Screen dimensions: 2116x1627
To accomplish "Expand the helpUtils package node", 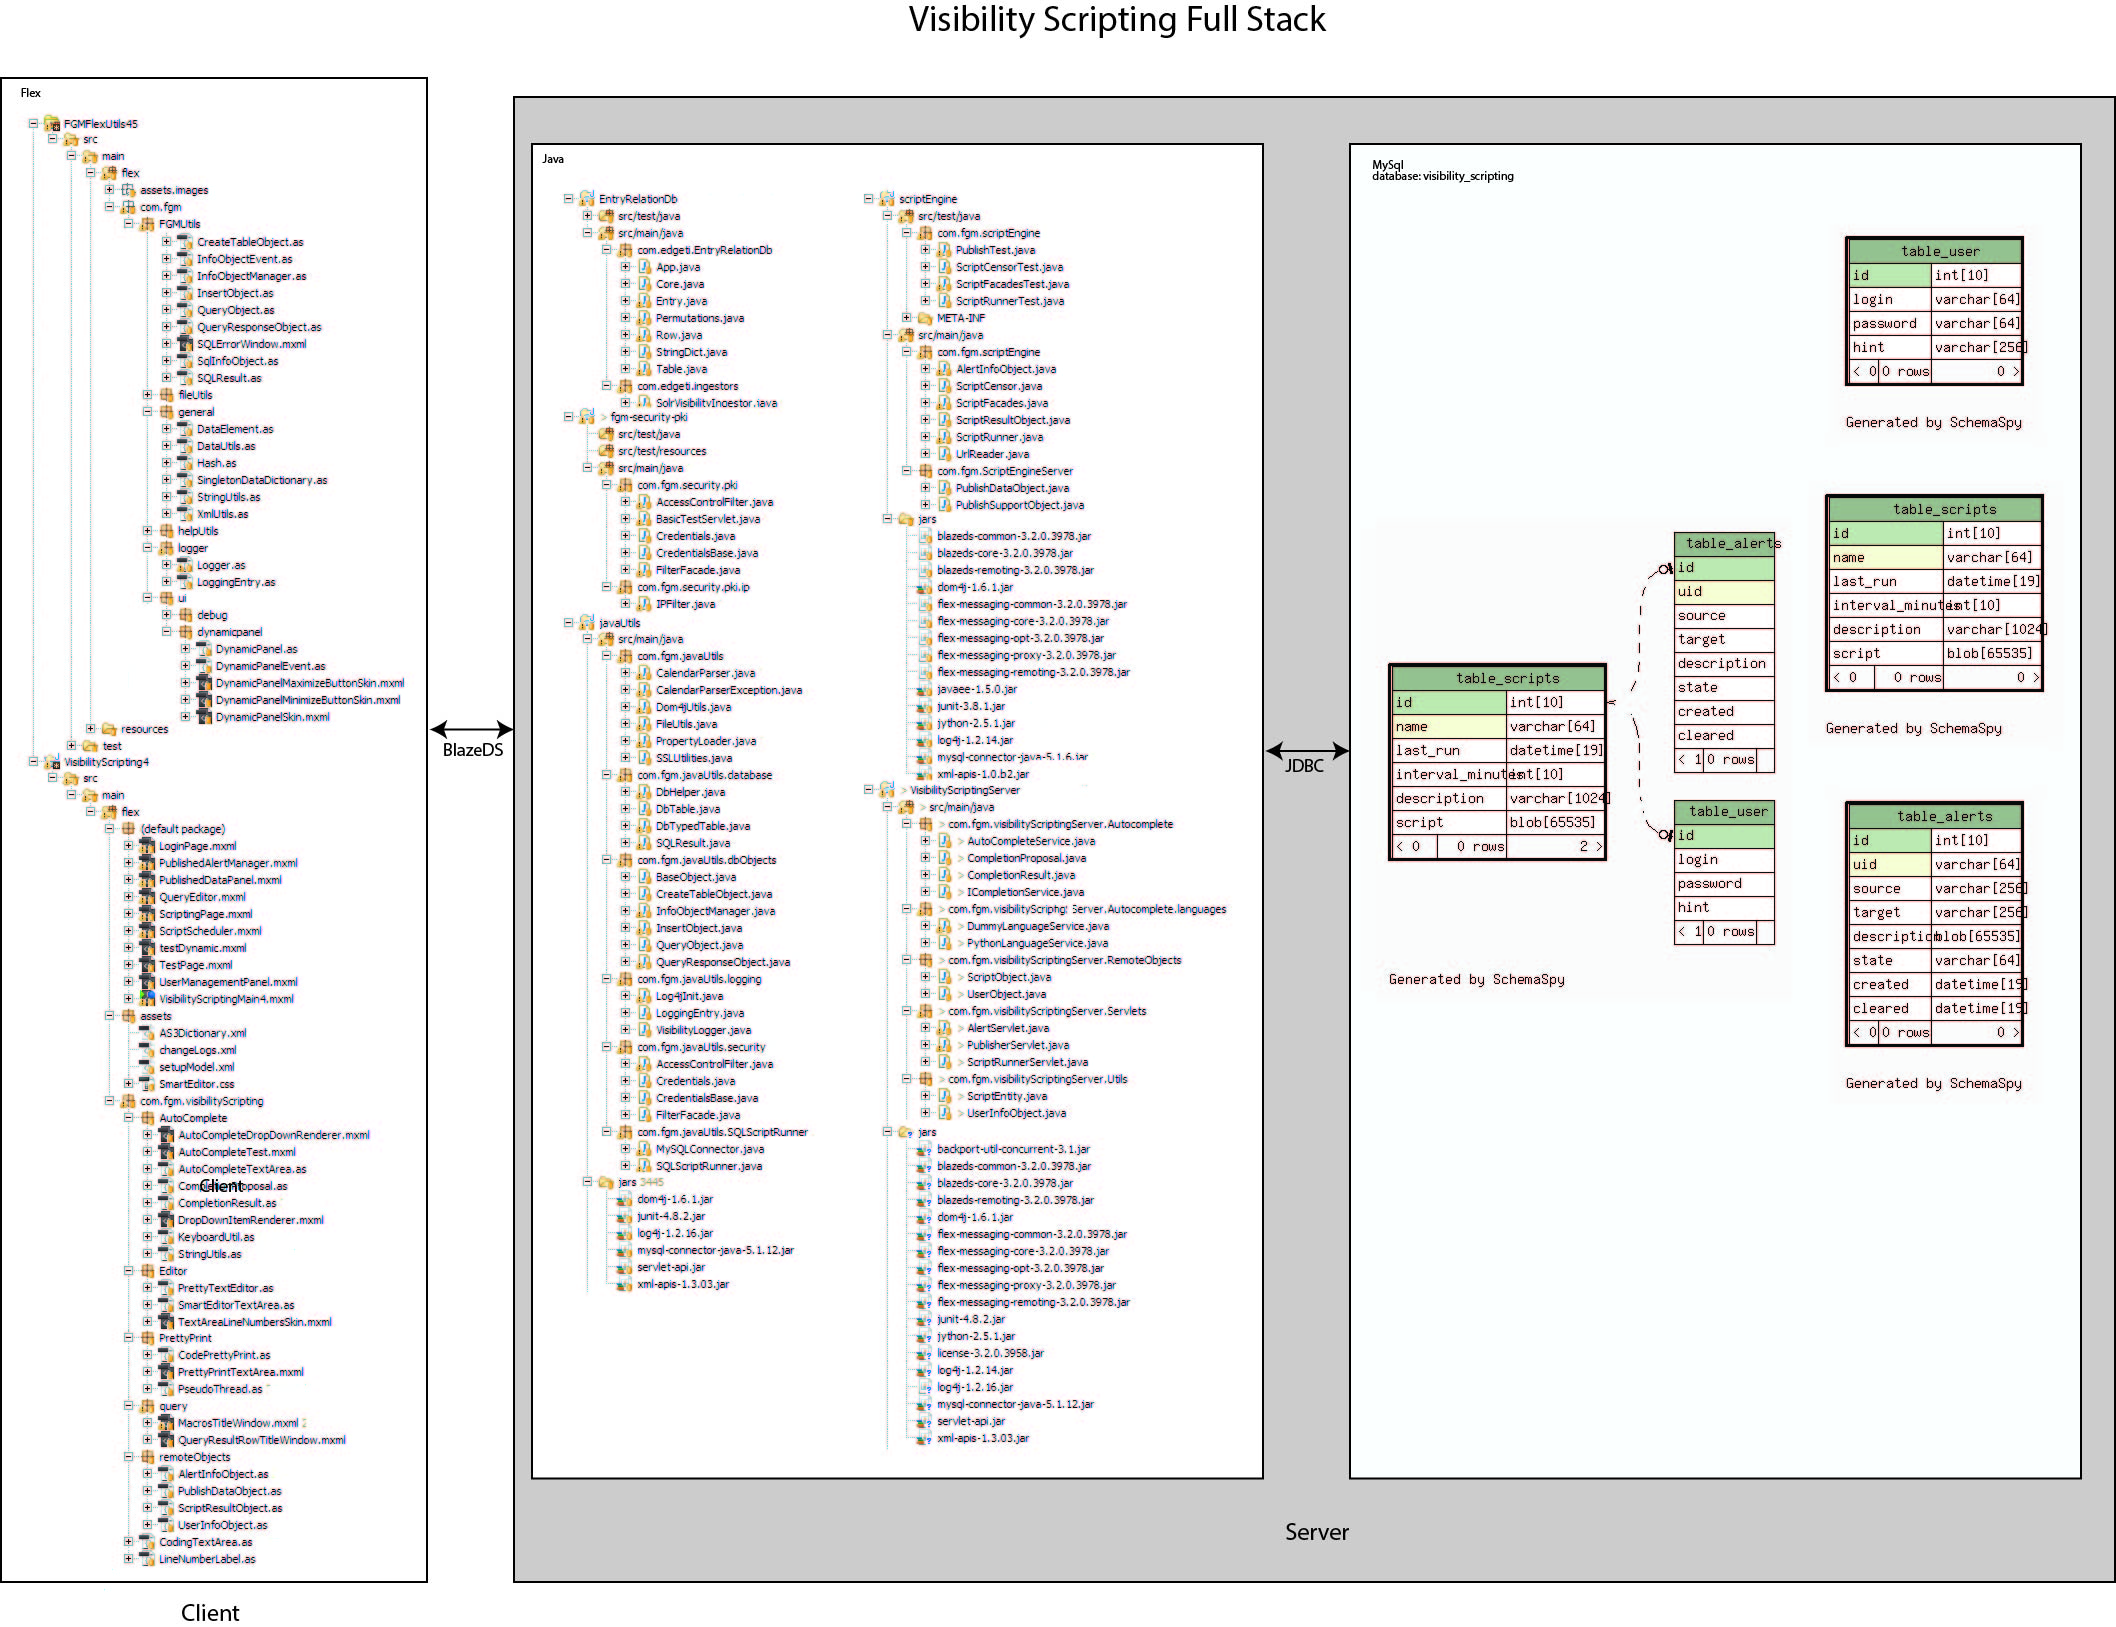I will [x=148, y=531].
